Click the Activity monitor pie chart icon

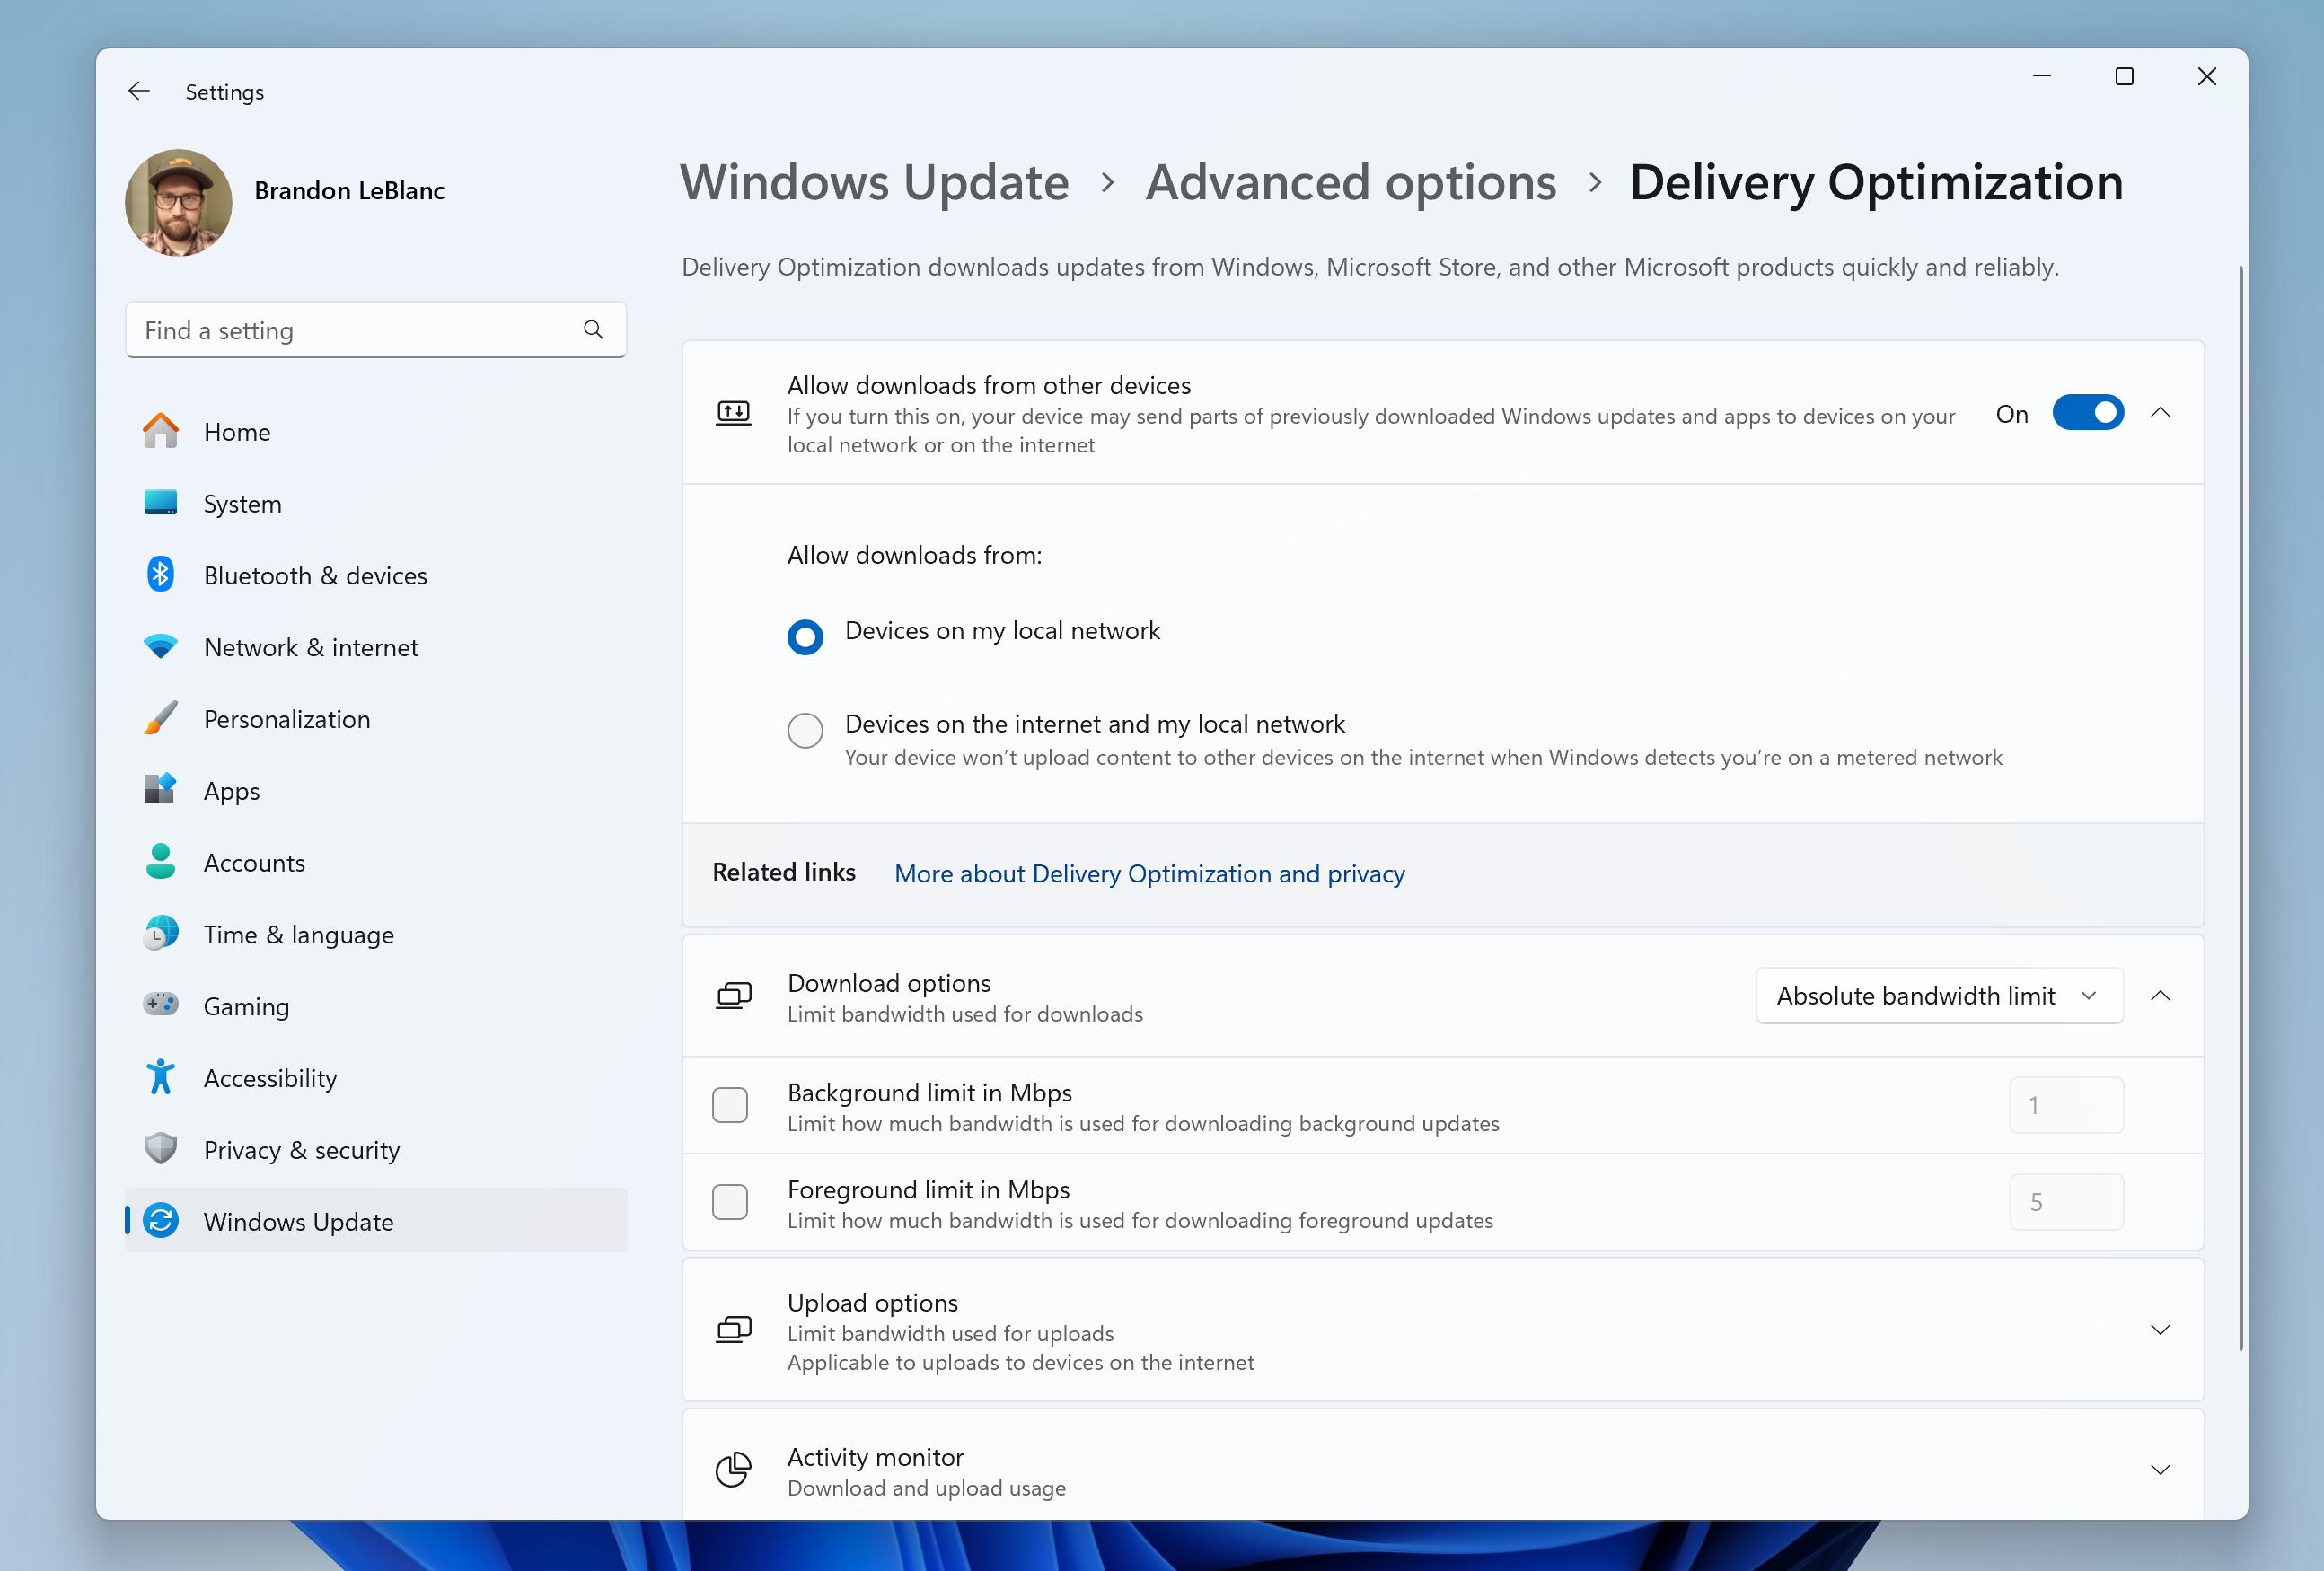pyautogui.click(x=733, y=1469)
